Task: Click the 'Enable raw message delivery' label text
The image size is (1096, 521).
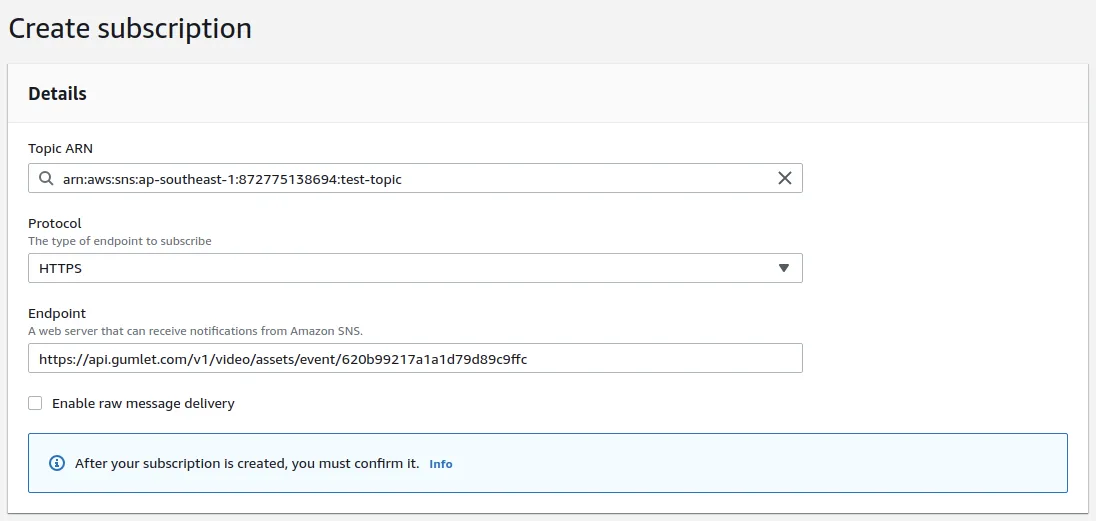Action: coord(143,404)
